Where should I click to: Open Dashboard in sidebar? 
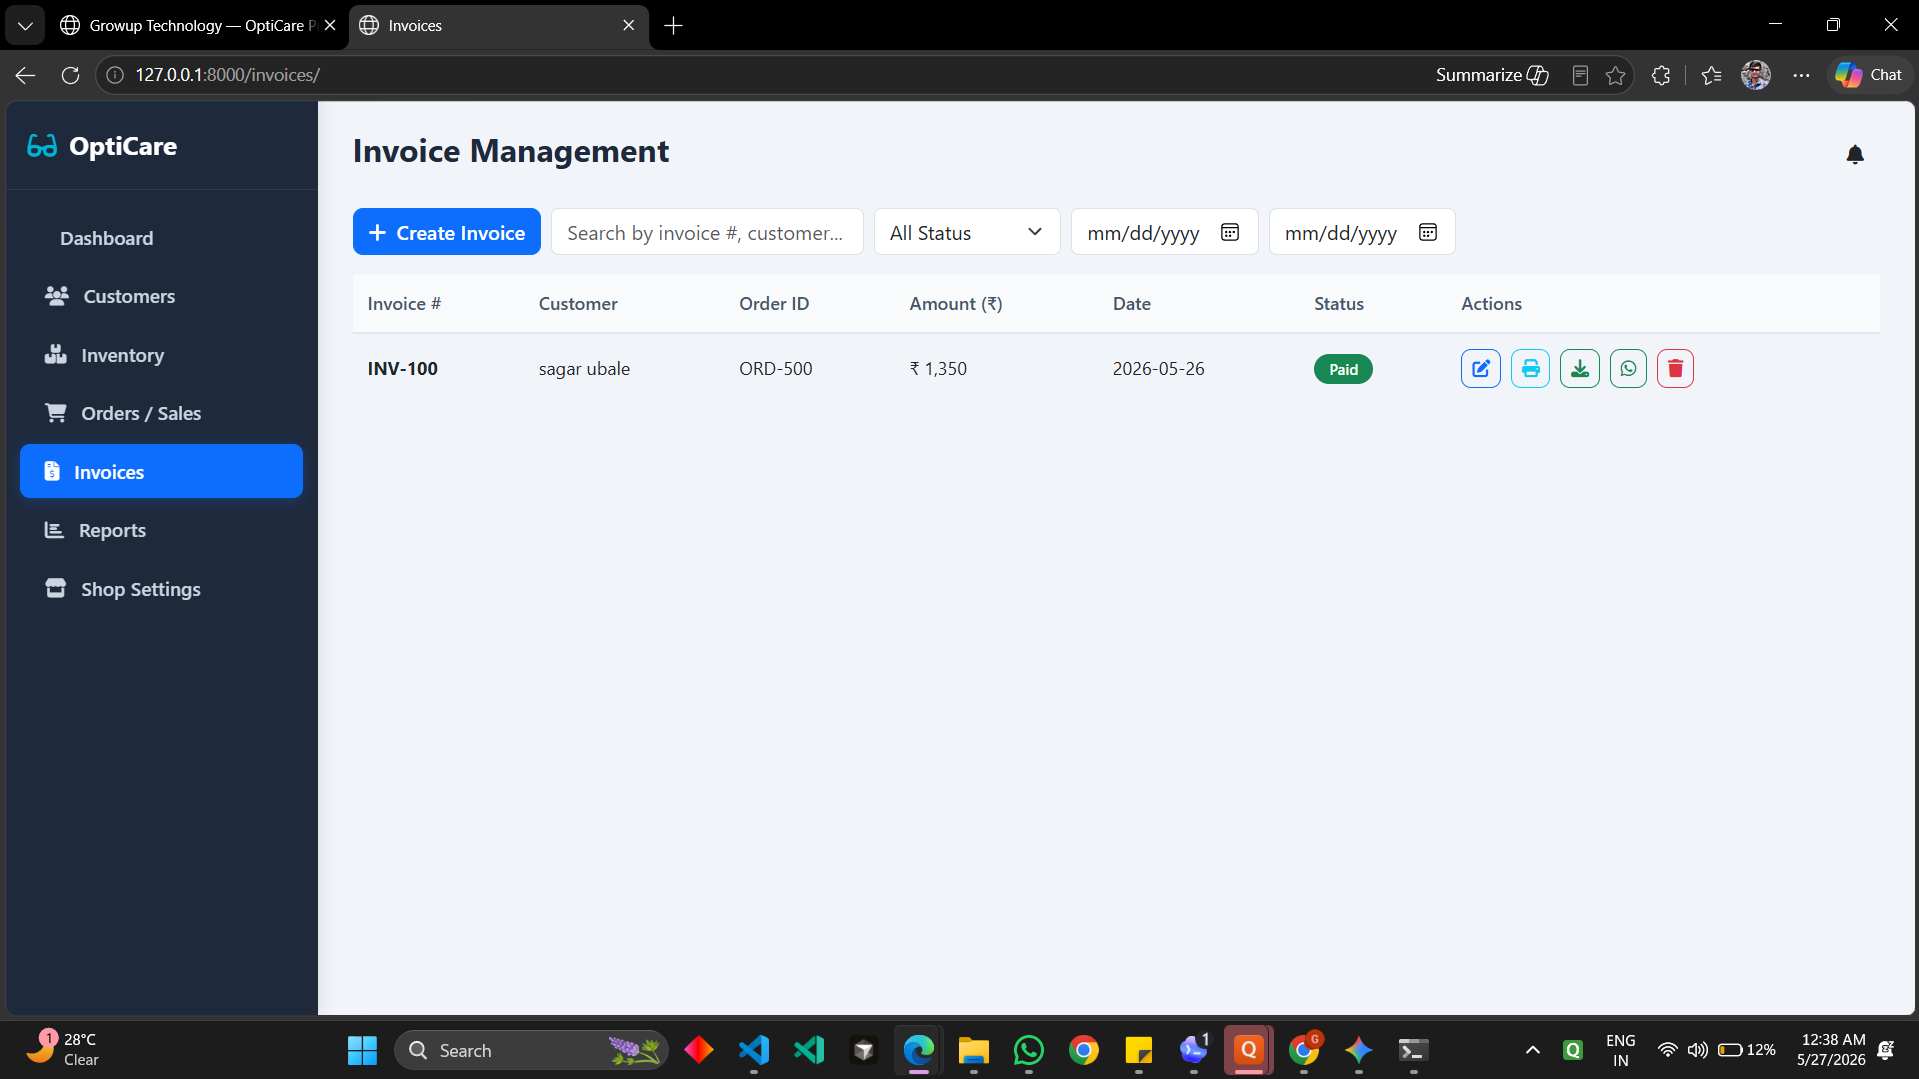tap(161, 238)
